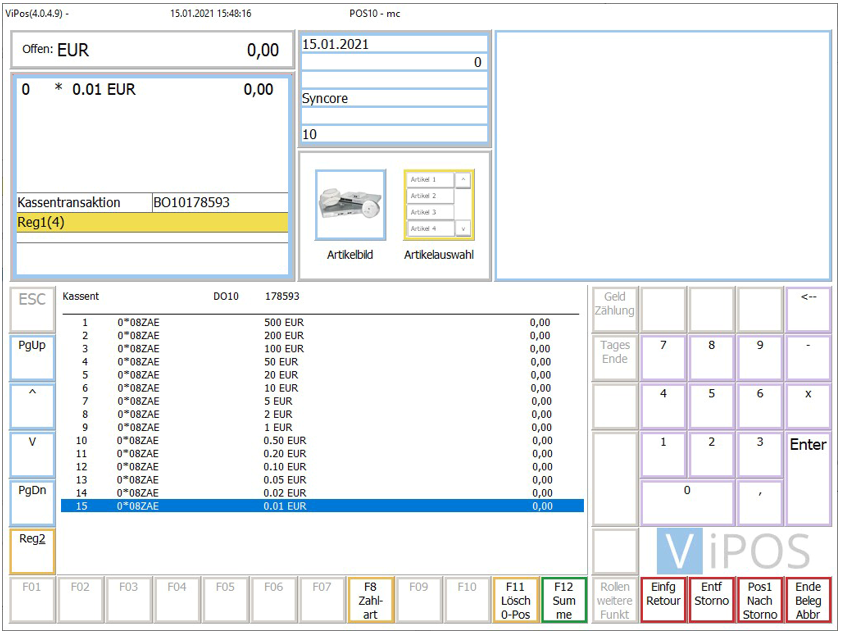Click the Entf Storno button
This screenshot has width=842, height=634.
coord(711,600)
